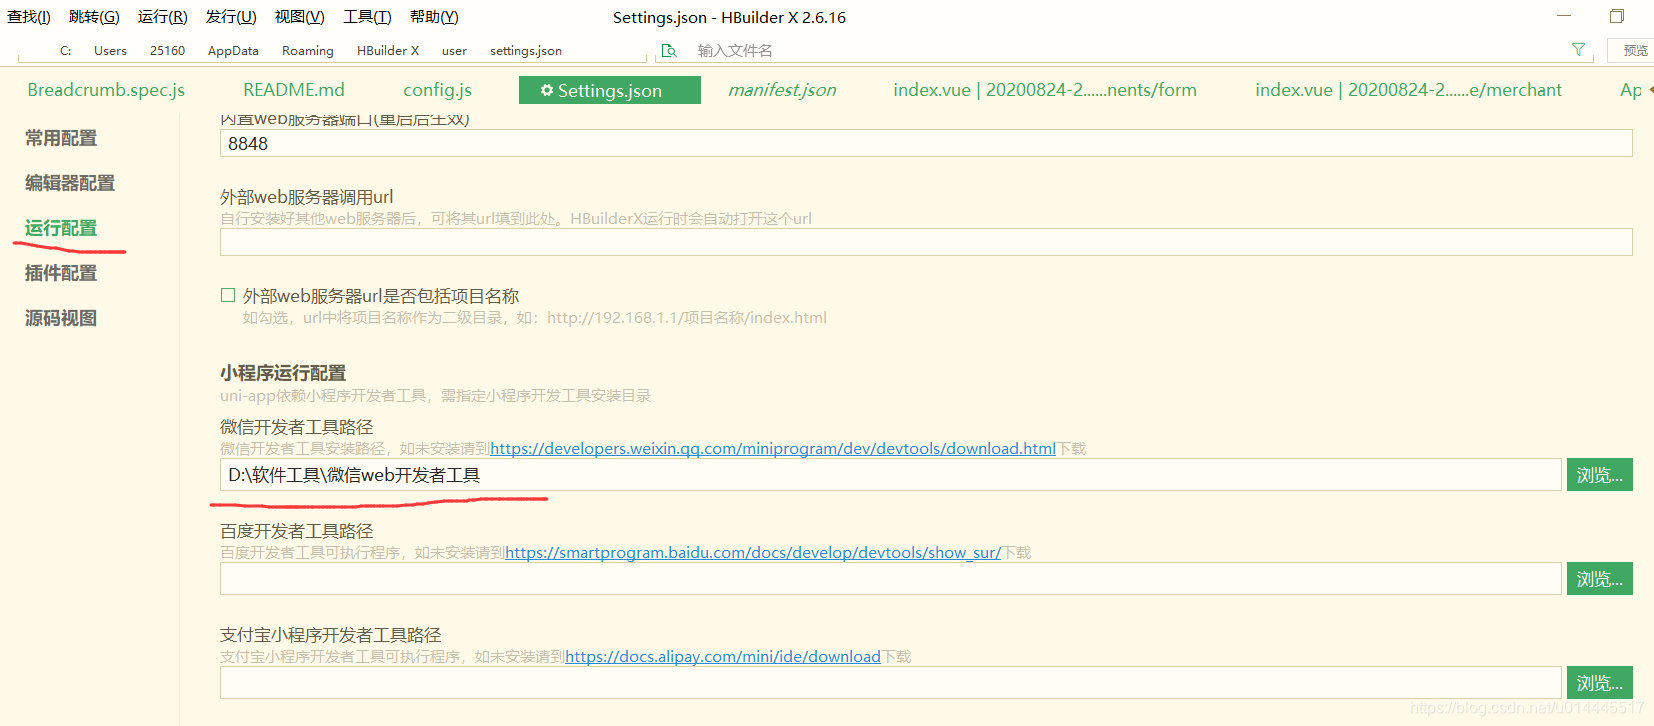Click the C: breadcrumb segment
Image resolution: width=1654 pixels, height=726 pixels.
65,50
